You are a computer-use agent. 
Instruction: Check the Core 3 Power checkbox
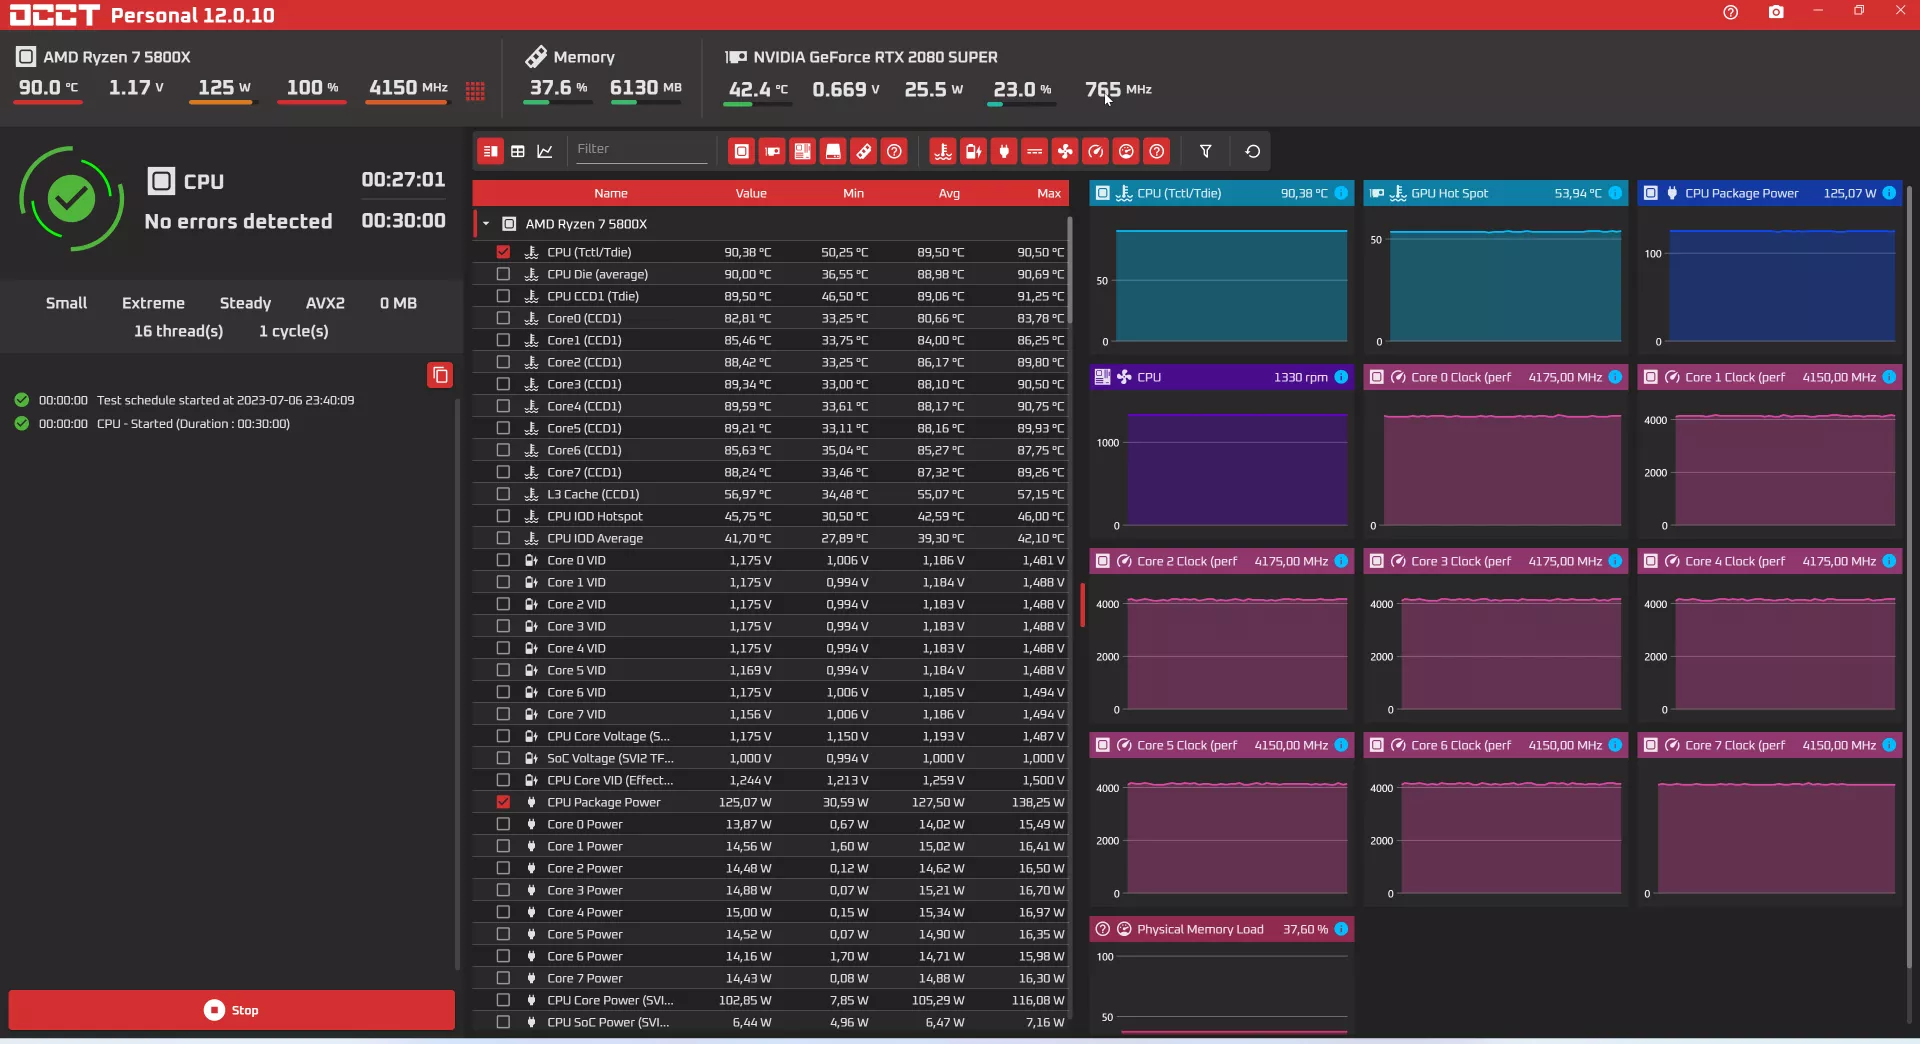(503, 890)
